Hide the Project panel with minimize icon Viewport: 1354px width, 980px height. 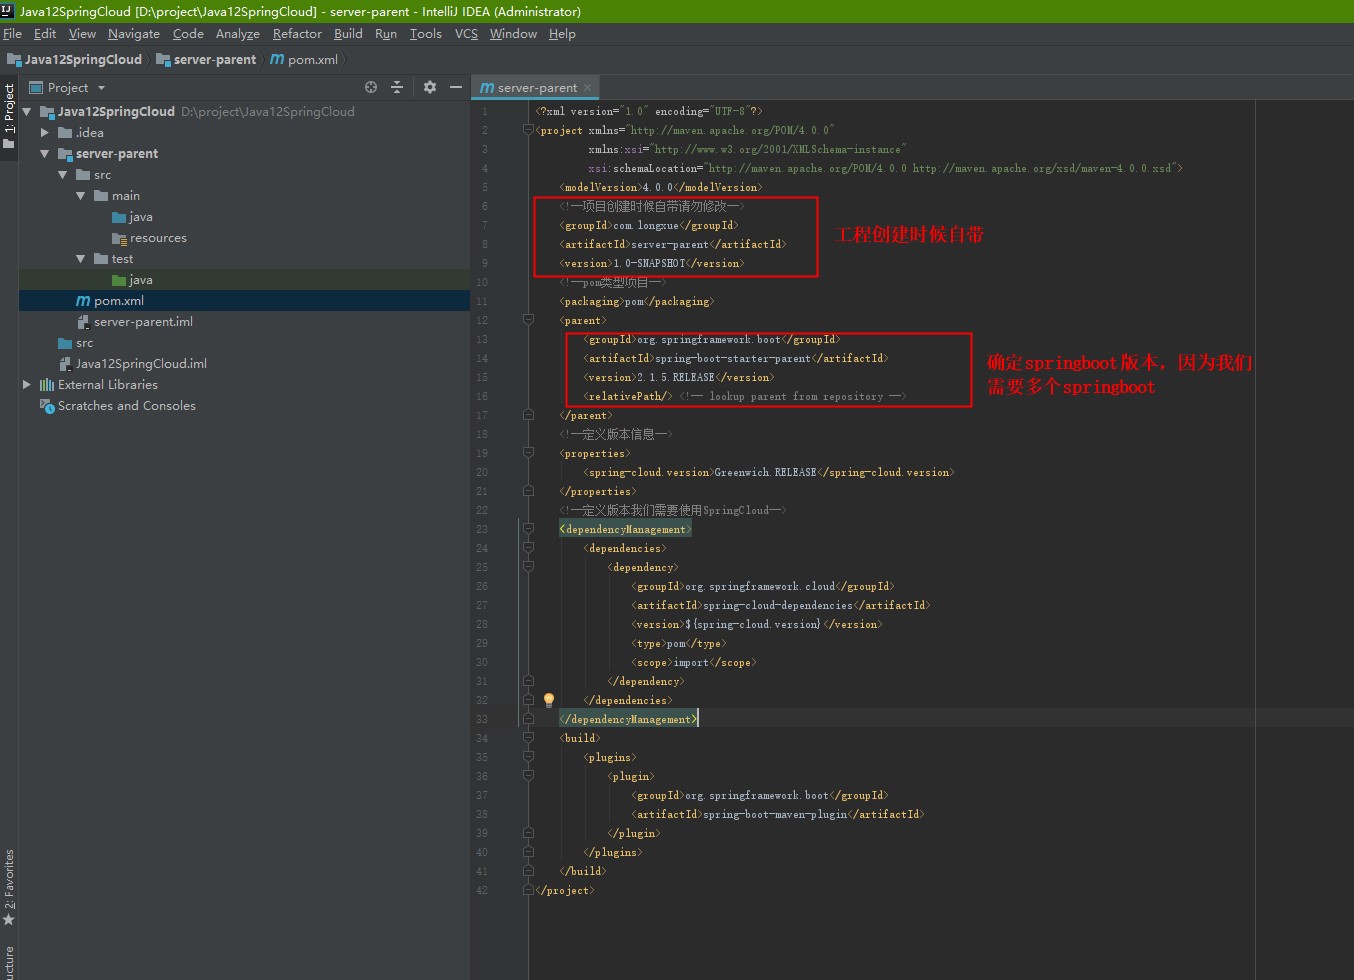click(x=456, y=87)
